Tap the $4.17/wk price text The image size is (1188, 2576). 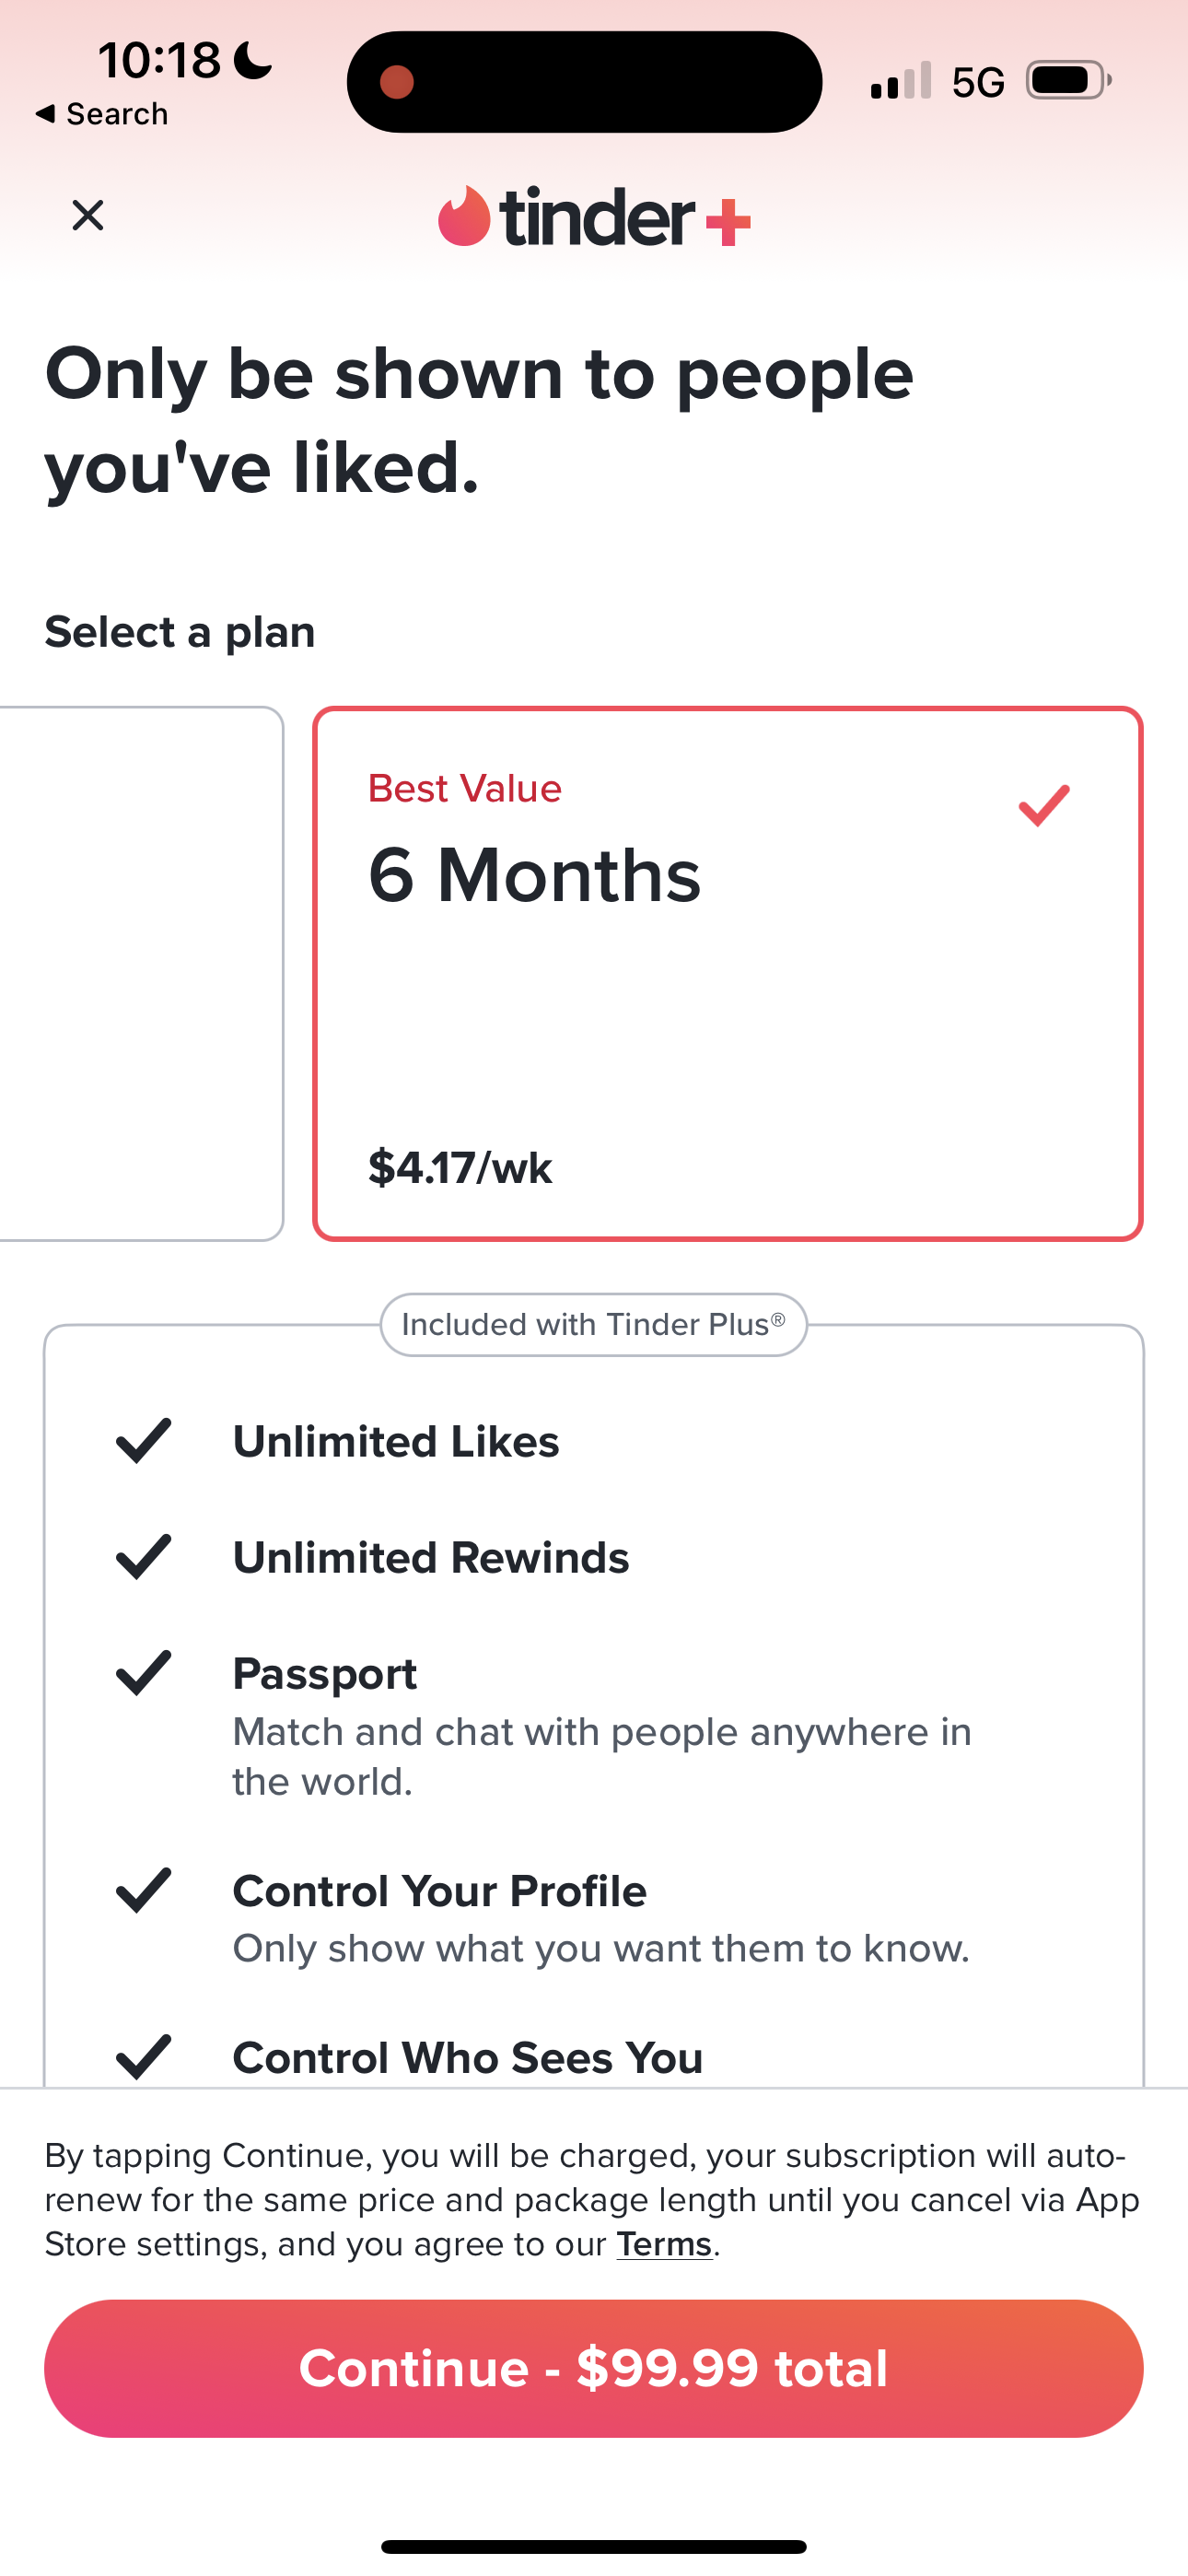click(x=460, y=1168)
